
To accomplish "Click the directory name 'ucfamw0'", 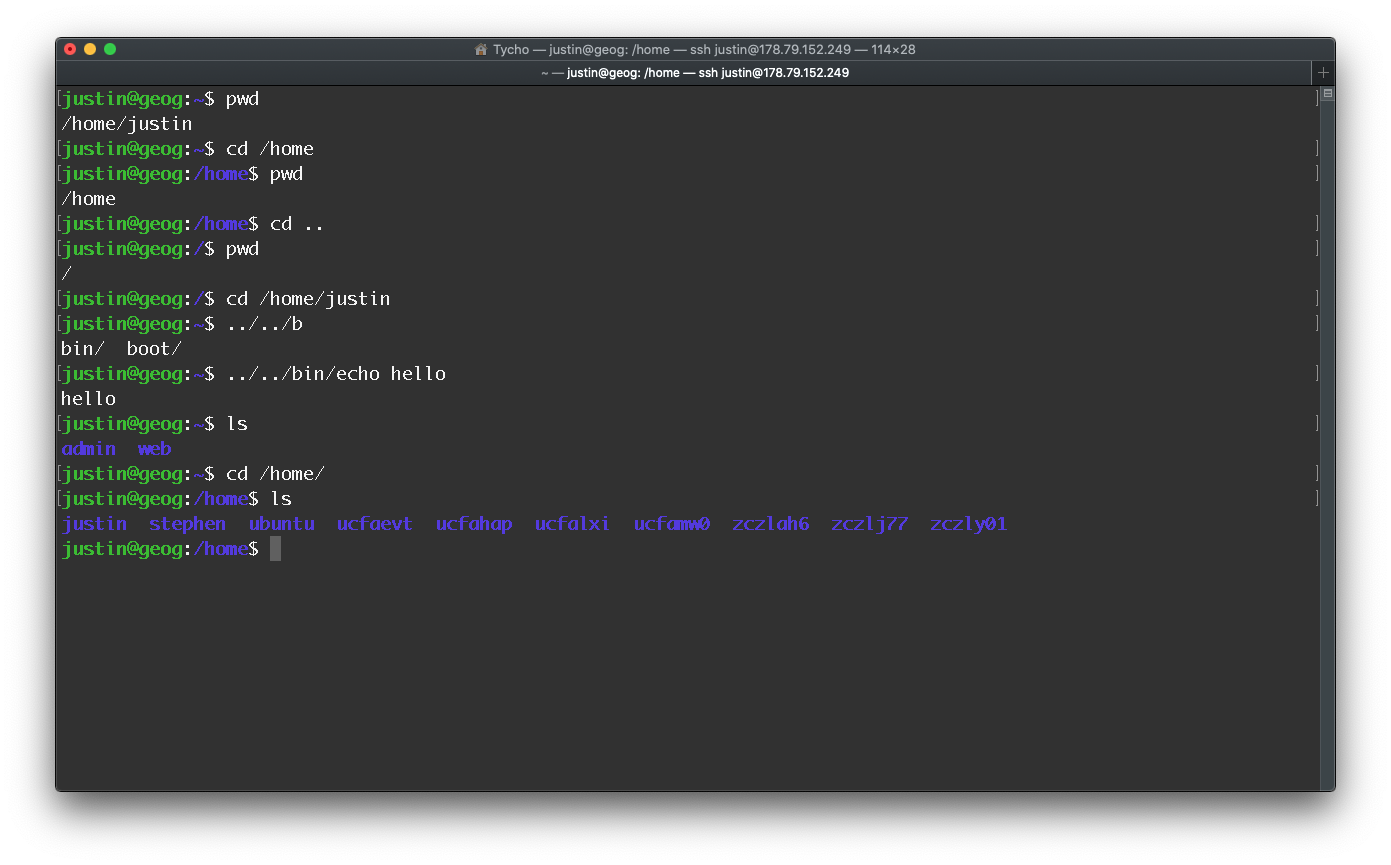I will click(x=671, y=524).
